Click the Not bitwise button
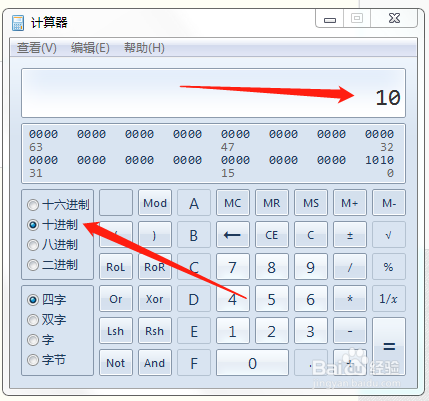Viewport: 429px width, 401px height. [116, 363]
